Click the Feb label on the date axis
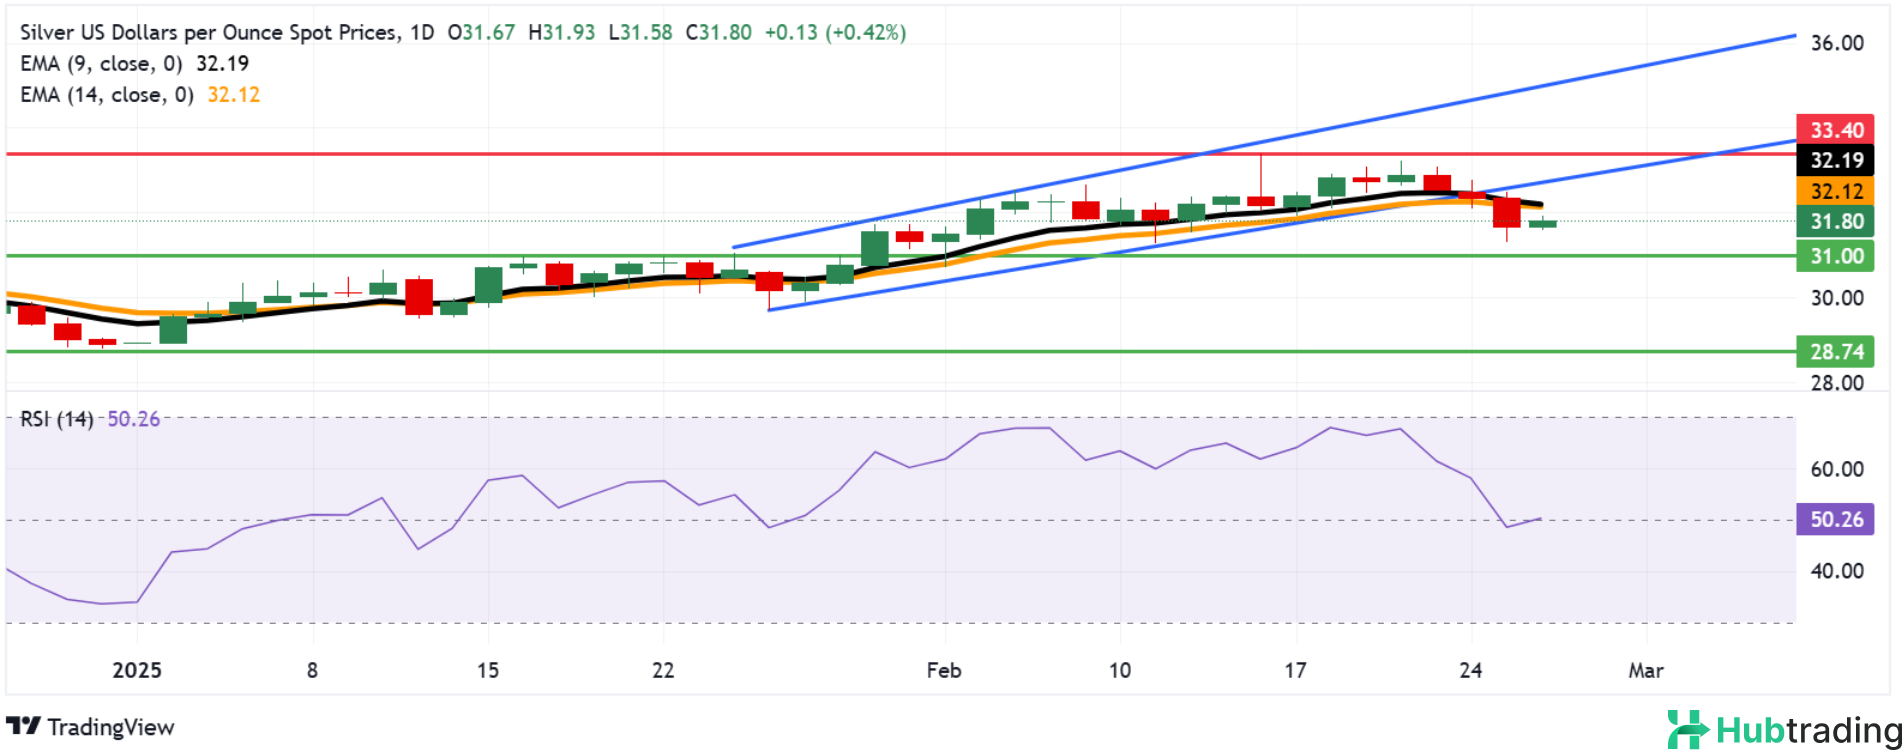 [x=943, y=670]
